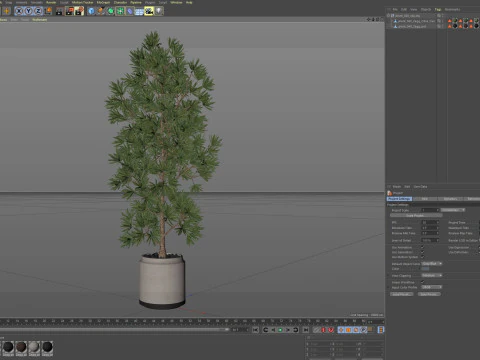Open the purple deformer objects icon
Viewport: 480px width, 360px height.
point(130,11)
